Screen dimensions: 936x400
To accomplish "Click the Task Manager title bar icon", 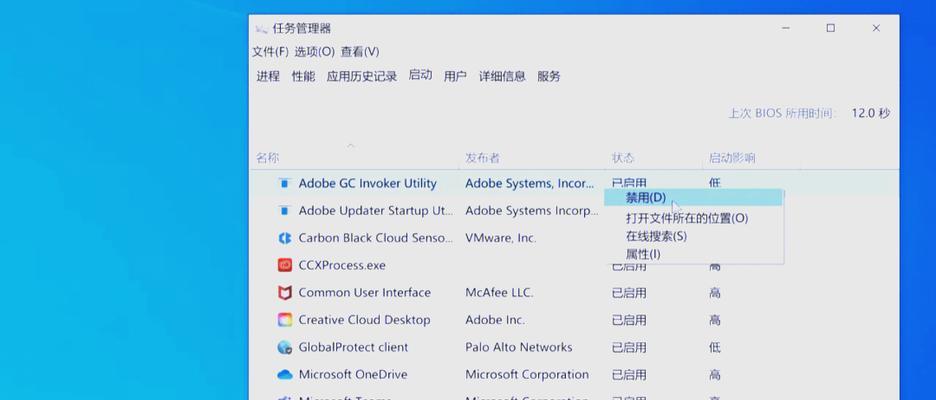I will click(261, 28).
